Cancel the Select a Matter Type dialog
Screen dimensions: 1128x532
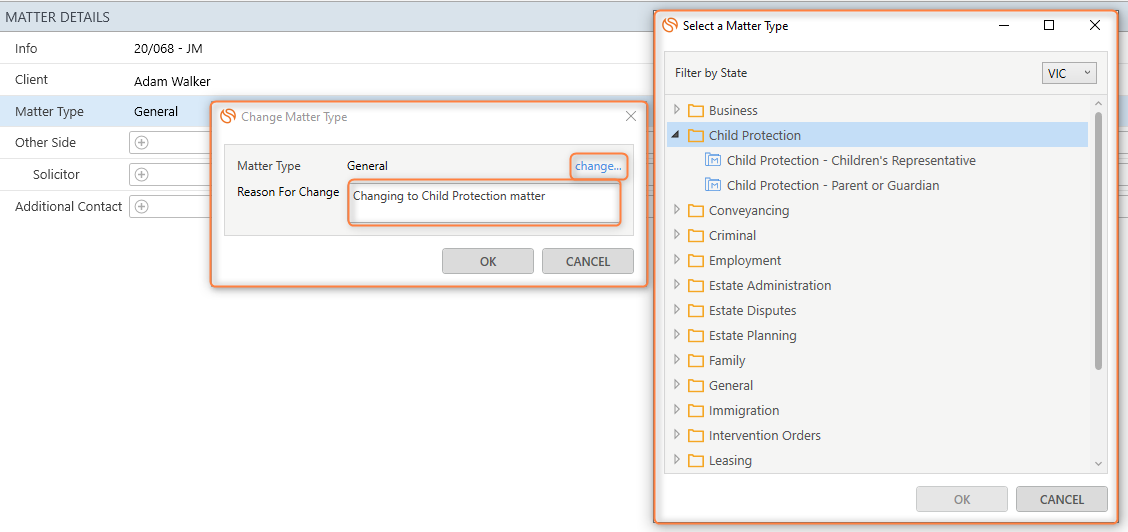coord(1061,499)
